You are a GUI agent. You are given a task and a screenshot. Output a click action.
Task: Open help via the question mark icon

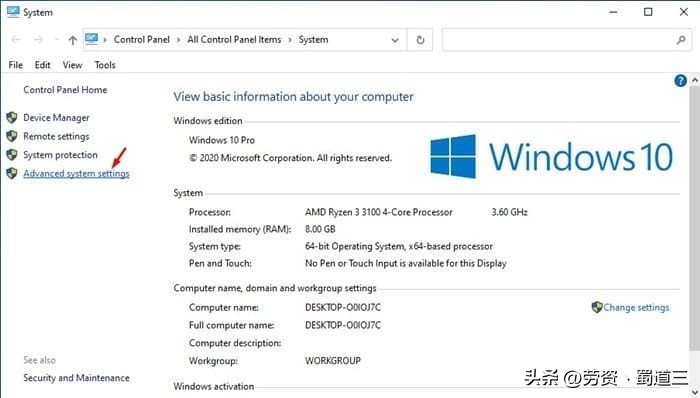click(680, 81)
